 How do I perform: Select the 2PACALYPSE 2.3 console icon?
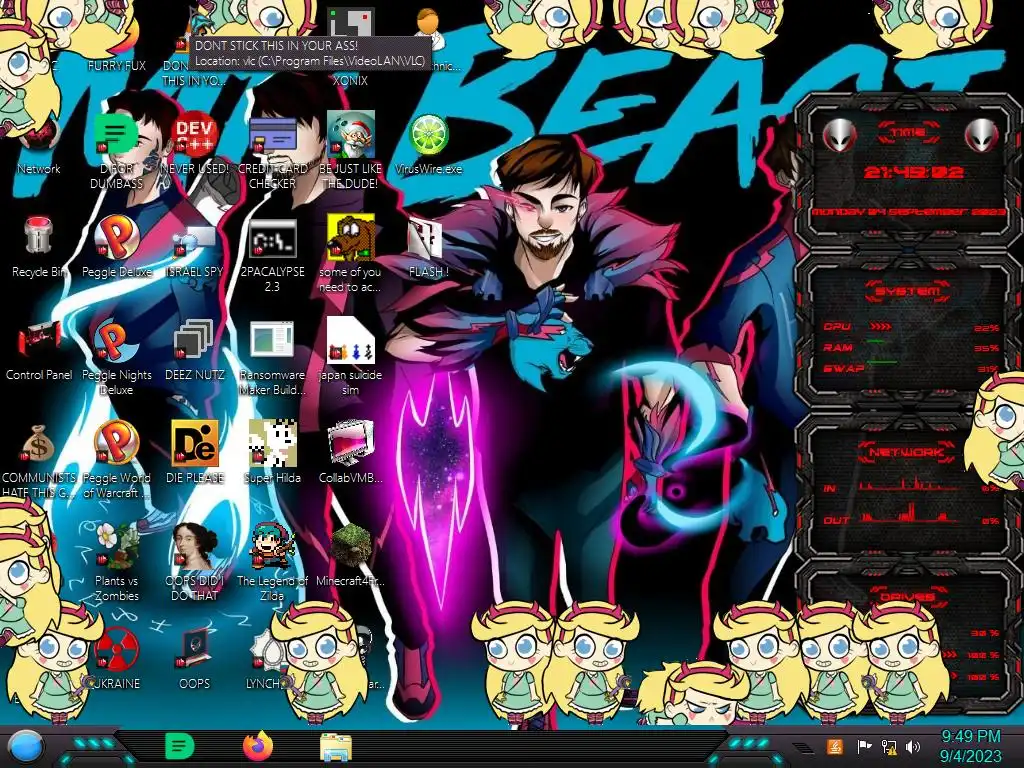click(272, 256)
